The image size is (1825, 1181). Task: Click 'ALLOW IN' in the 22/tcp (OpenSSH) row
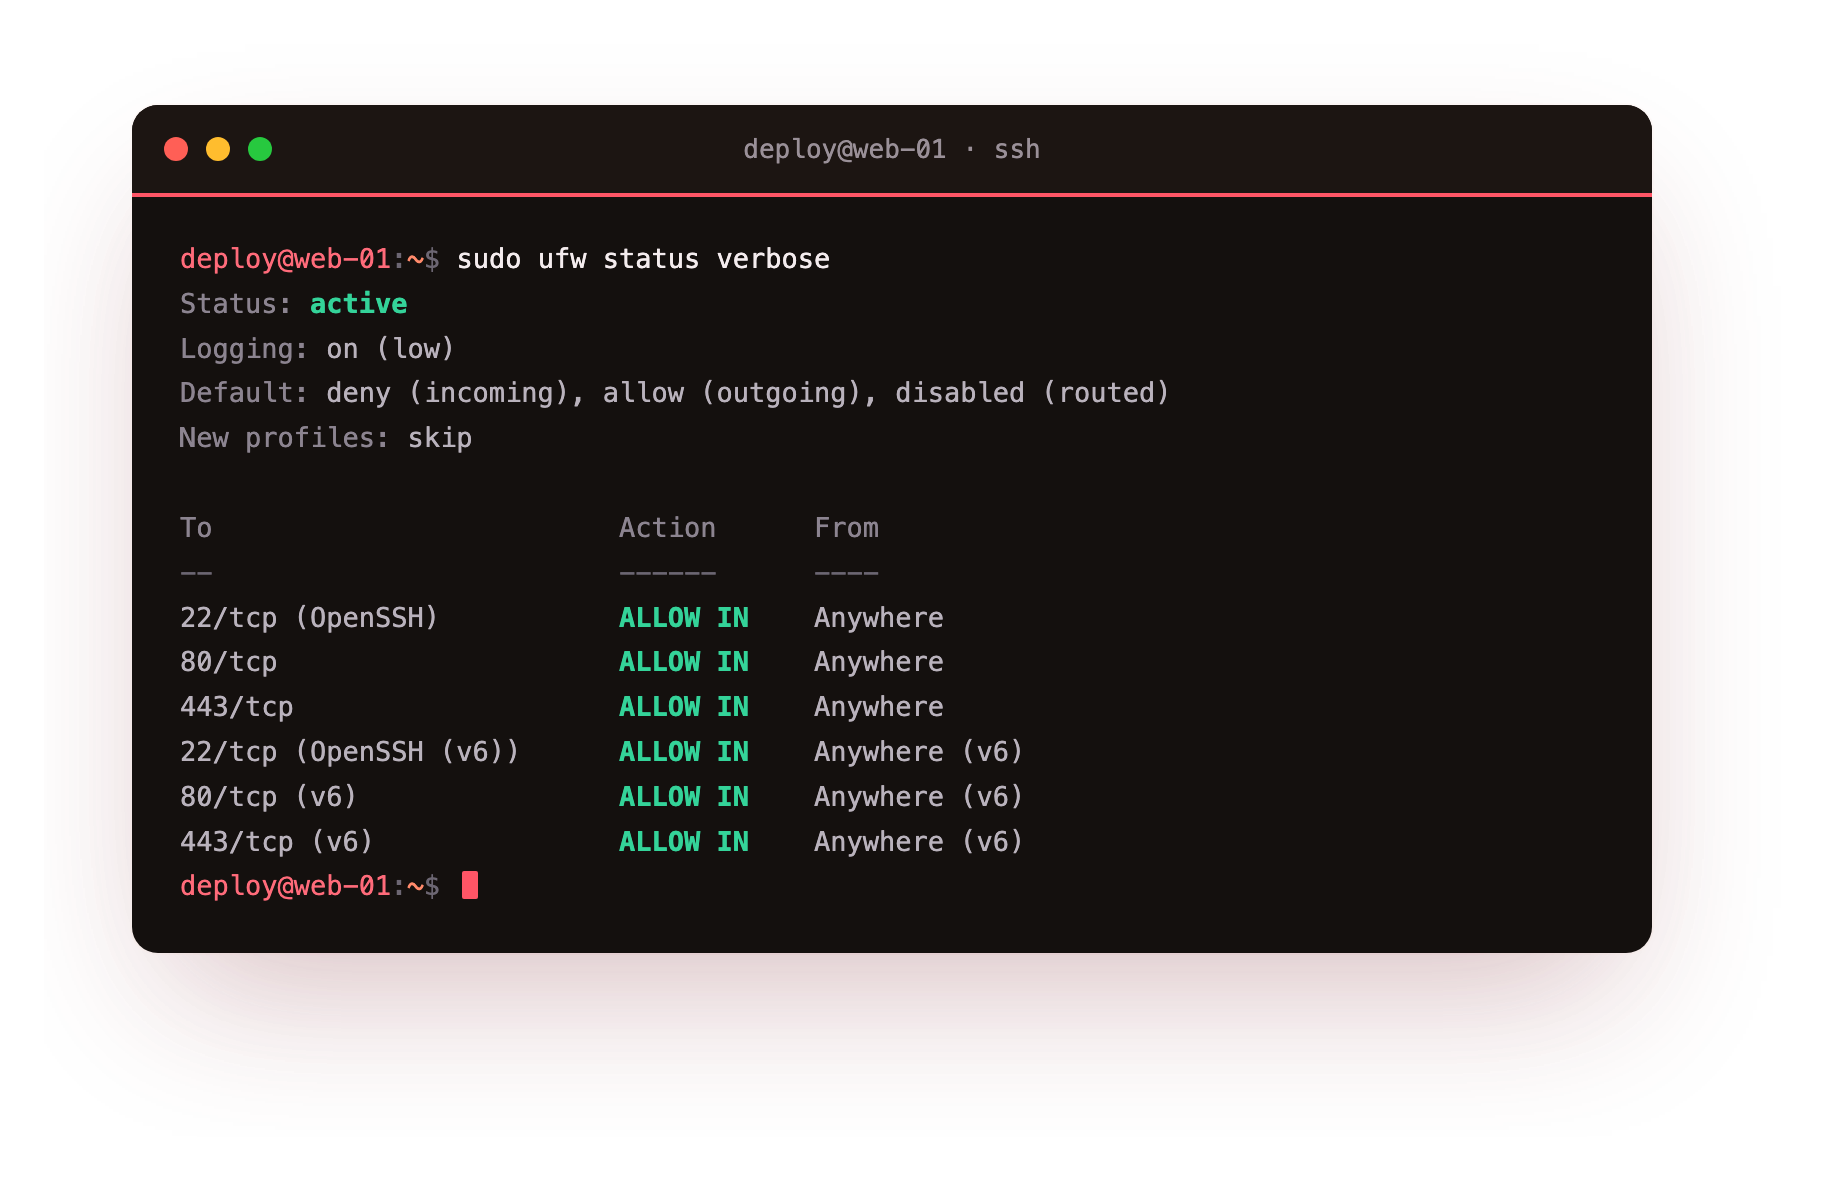684,617
